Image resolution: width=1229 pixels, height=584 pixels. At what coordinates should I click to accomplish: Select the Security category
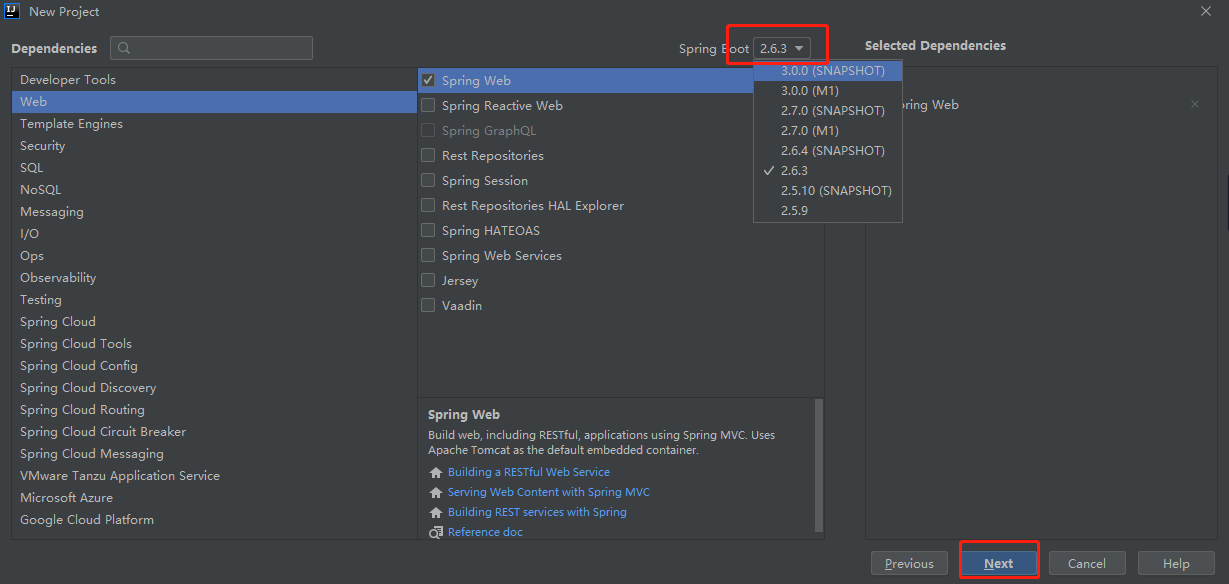(214, 146)
